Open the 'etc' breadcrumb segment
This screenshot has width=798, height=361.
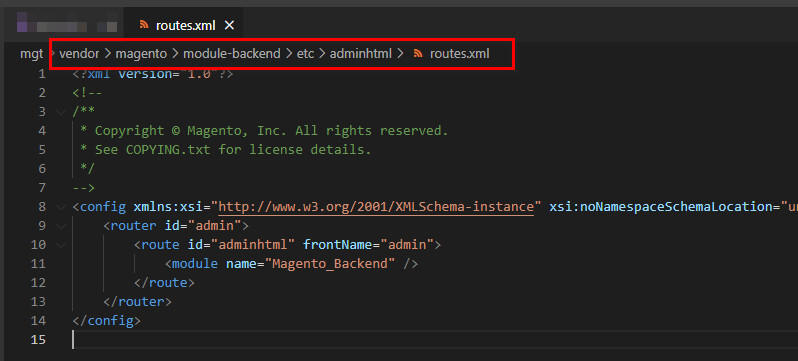coord(305,53)
